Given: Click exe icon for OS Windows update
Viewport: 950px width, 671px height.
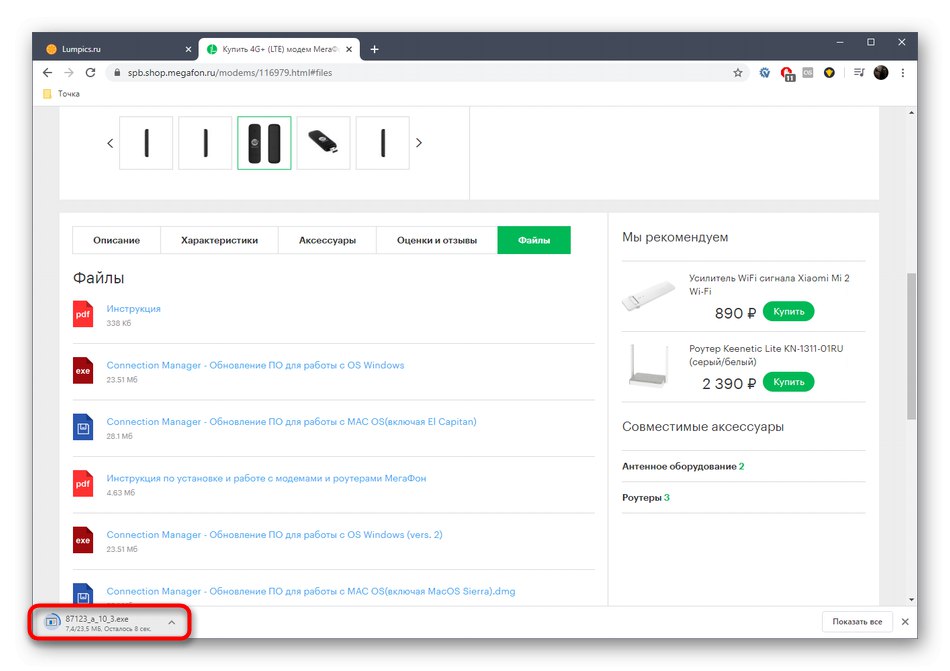Looking at the screenshot, I should 83,370.
